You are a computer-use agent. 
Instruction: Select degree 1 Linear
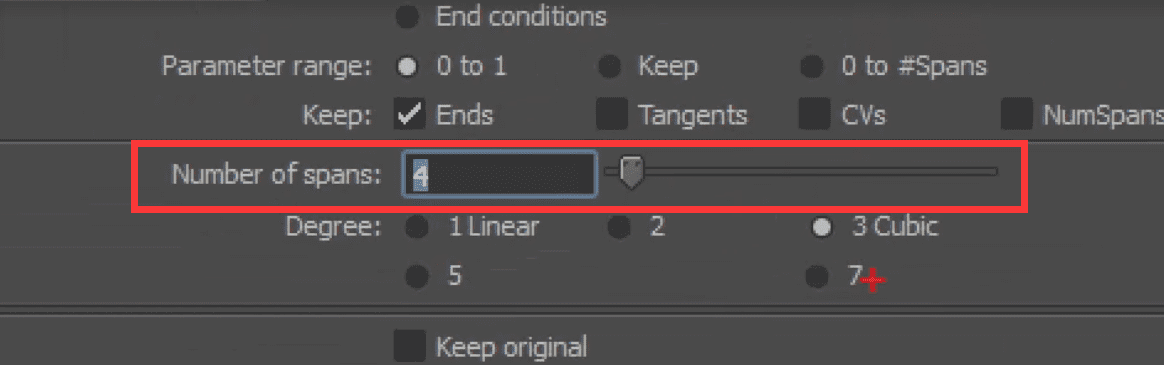[416, 227]
